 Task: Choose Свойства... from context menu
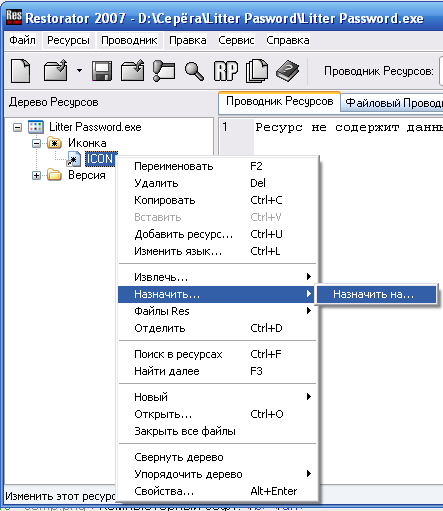(x=217, y=491)
